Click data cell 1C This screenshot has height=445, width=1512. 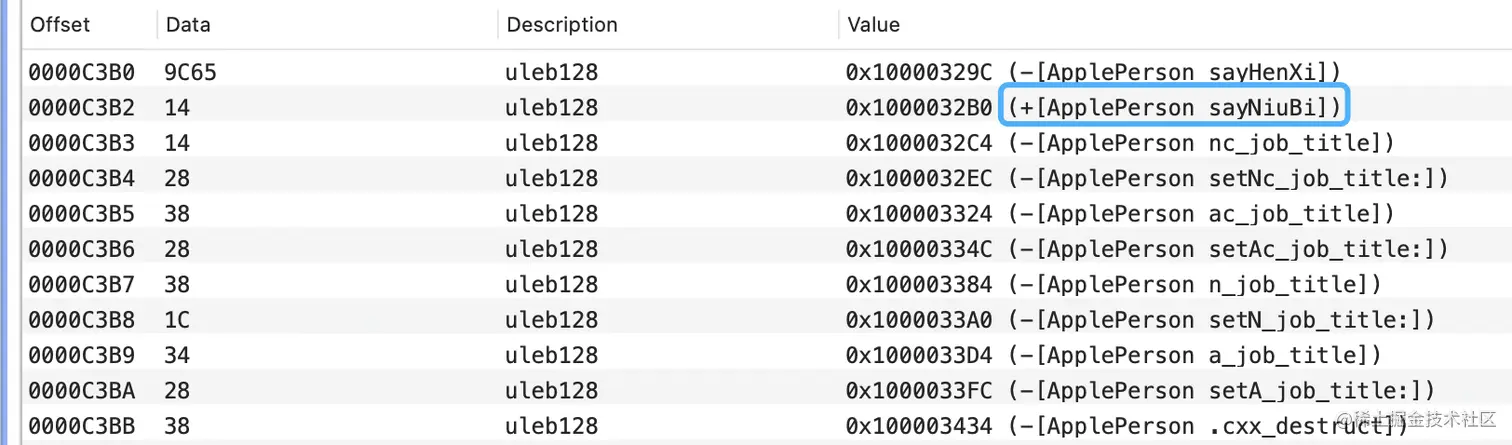pos(178,320)
